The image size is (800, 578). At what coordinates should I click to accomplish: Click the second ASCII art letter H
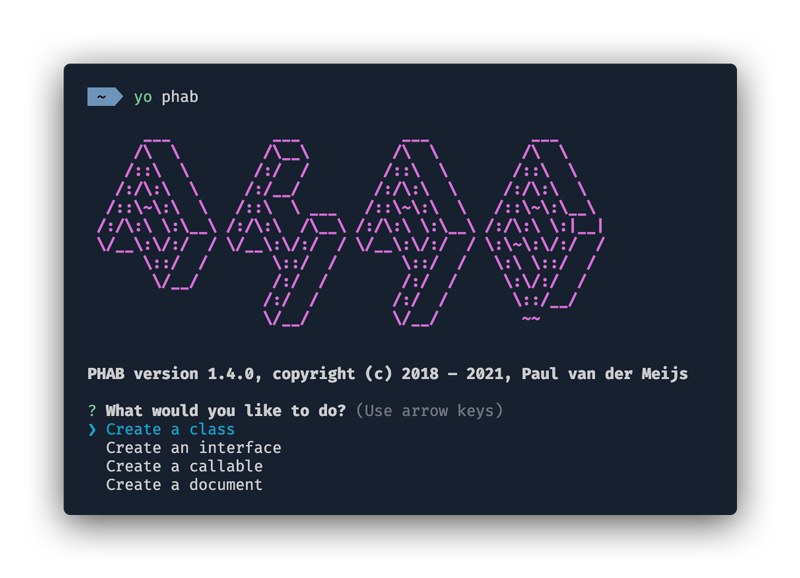pos(286,232)
